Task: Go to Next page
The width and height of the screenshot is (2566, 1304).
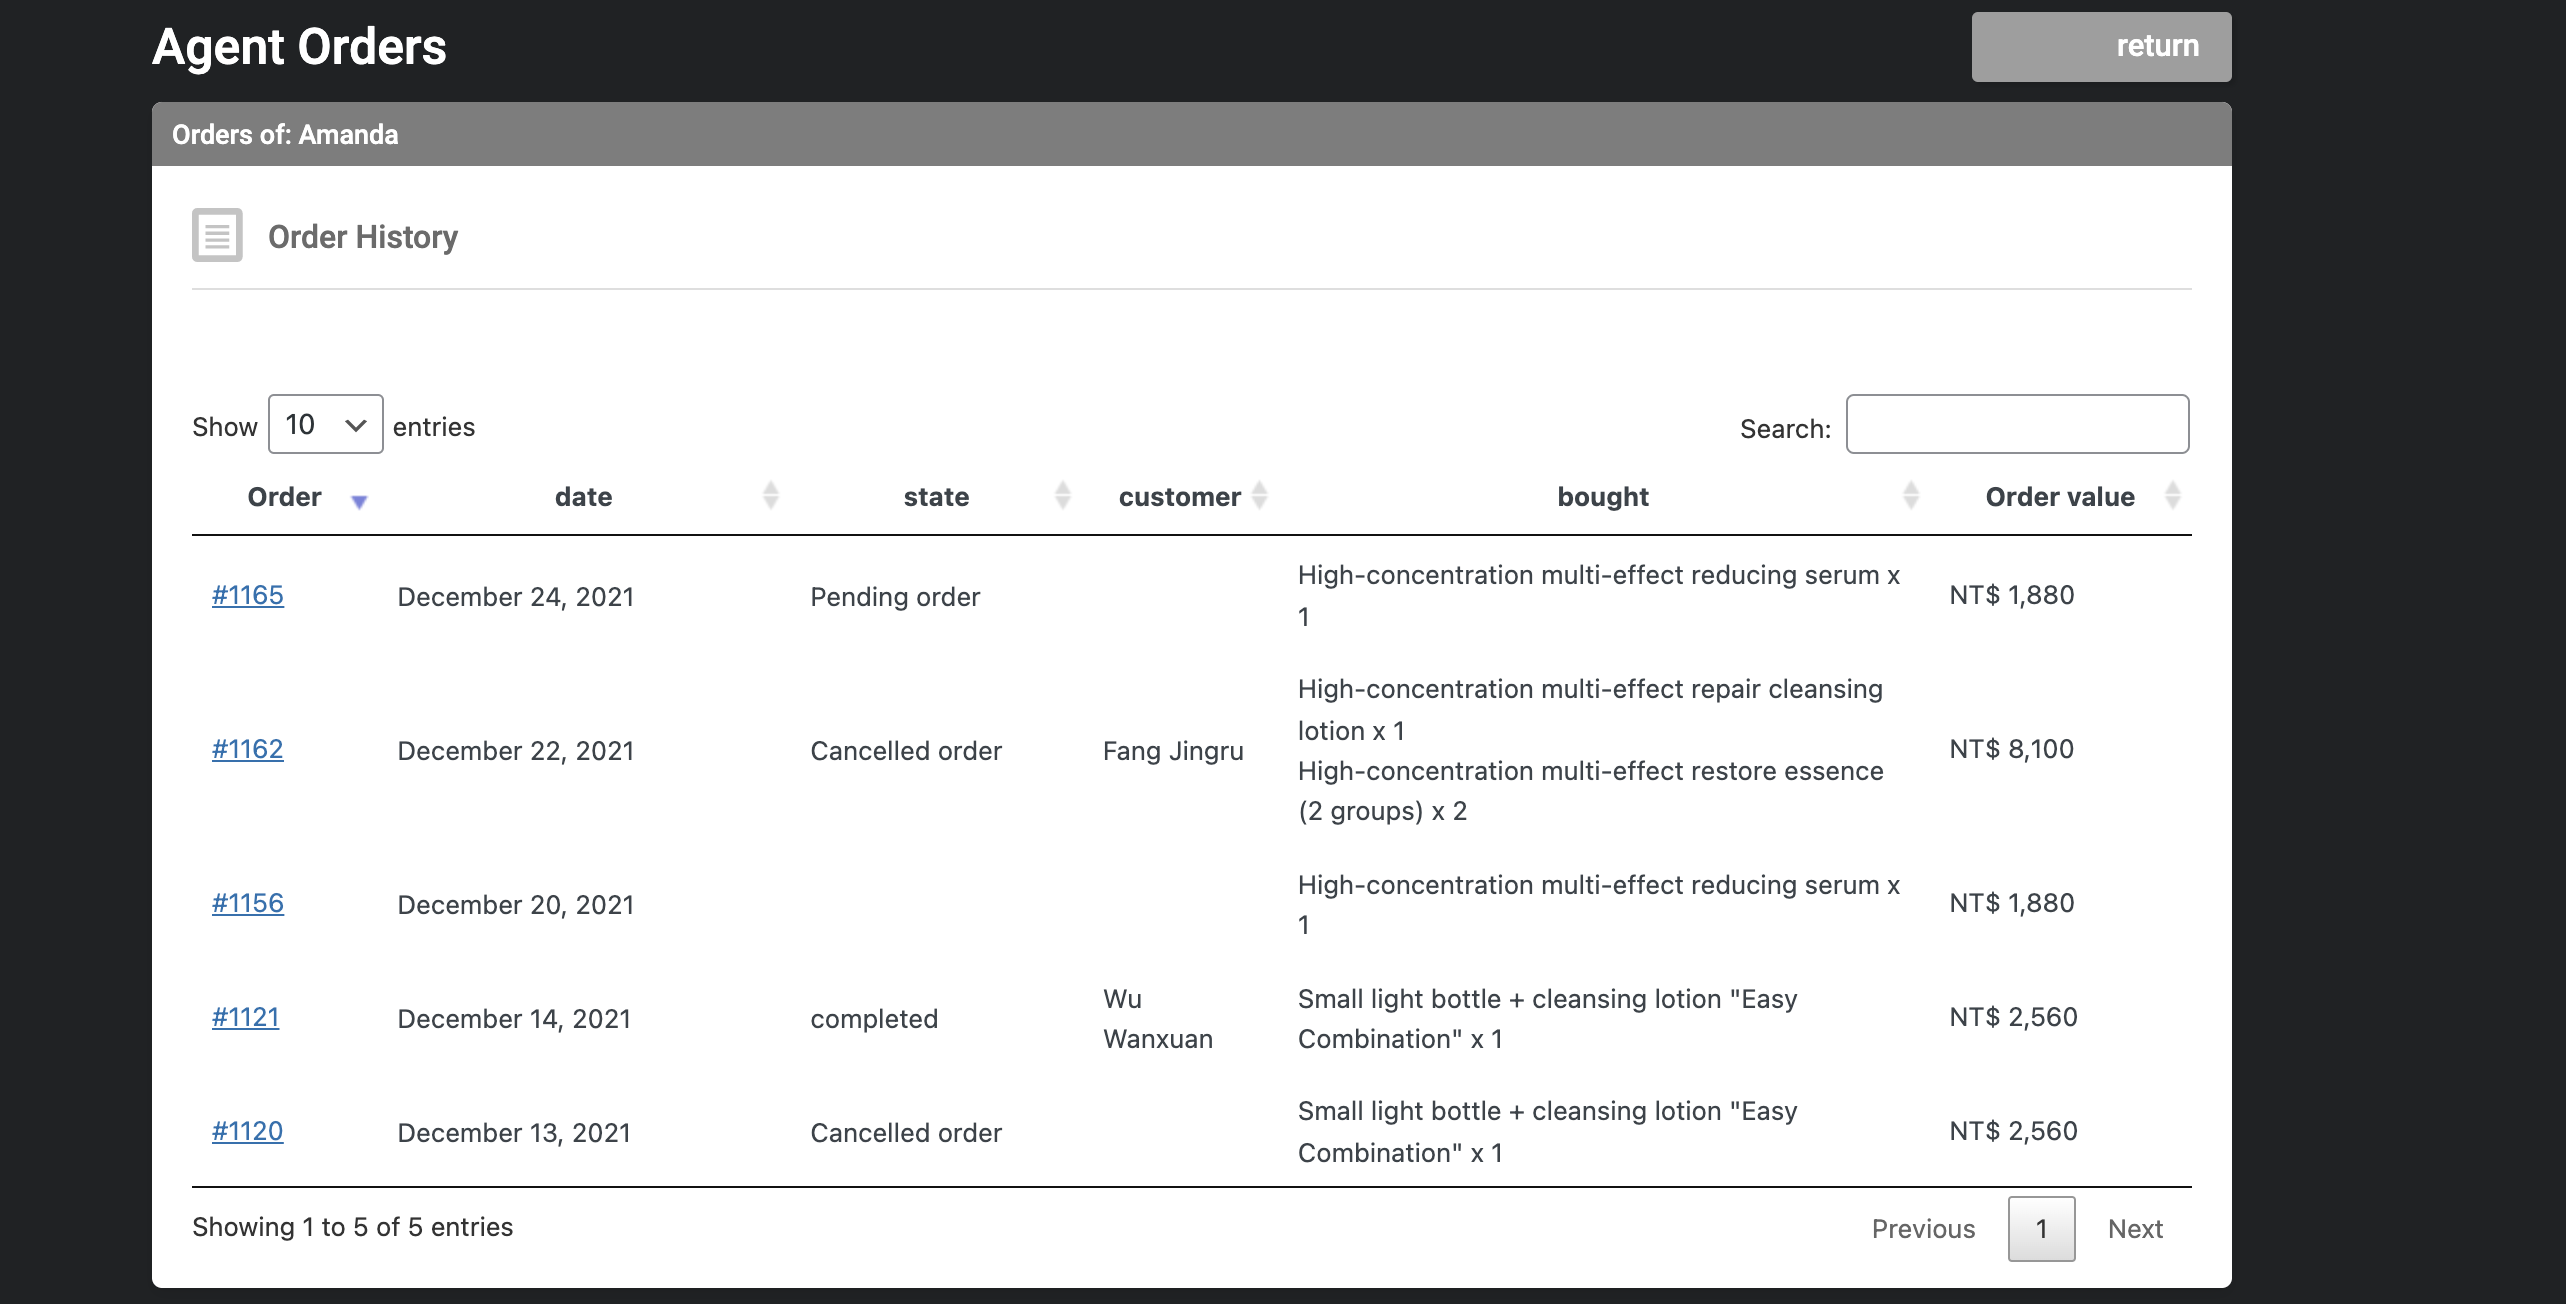Action: [2135, 1229]
